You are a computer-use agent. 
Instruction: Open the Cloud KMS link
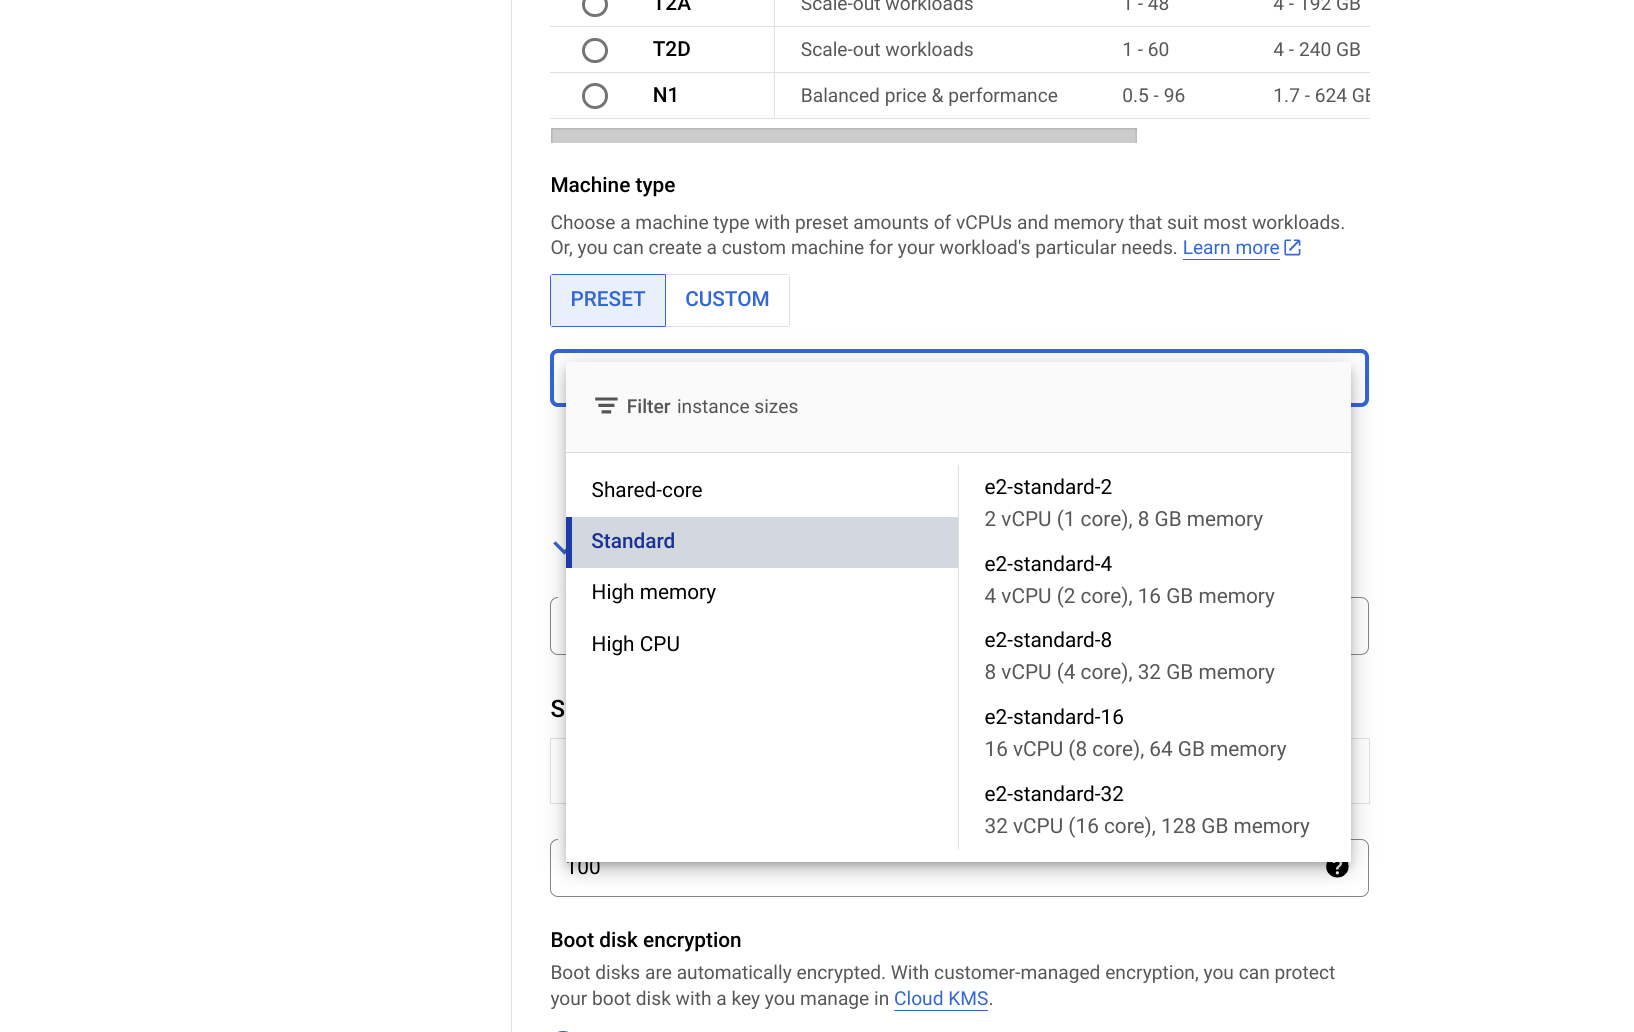tap(940, 998)
